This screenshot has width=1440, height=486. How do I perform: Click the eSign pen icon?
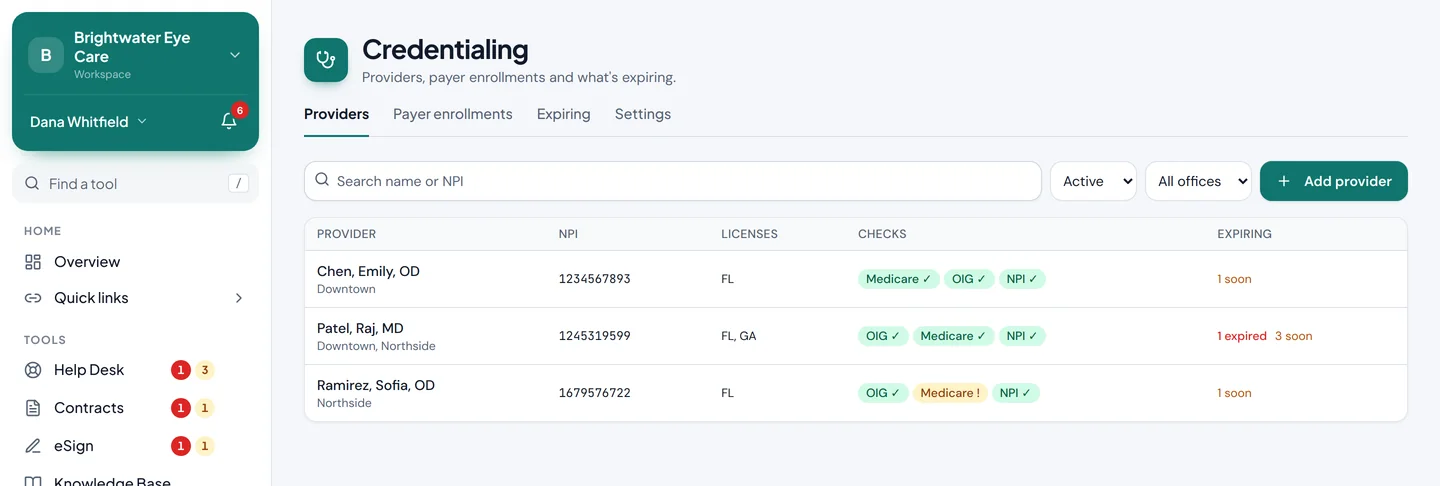[33, 446]
